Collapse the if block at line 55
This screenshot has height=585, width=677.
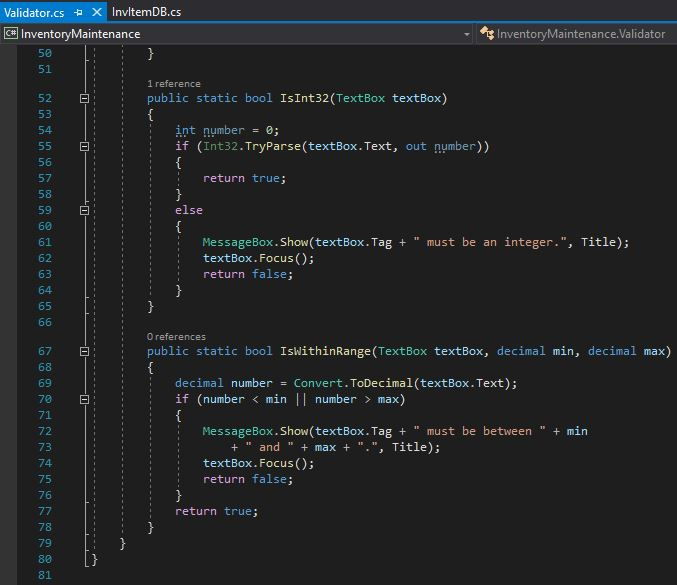85,146
